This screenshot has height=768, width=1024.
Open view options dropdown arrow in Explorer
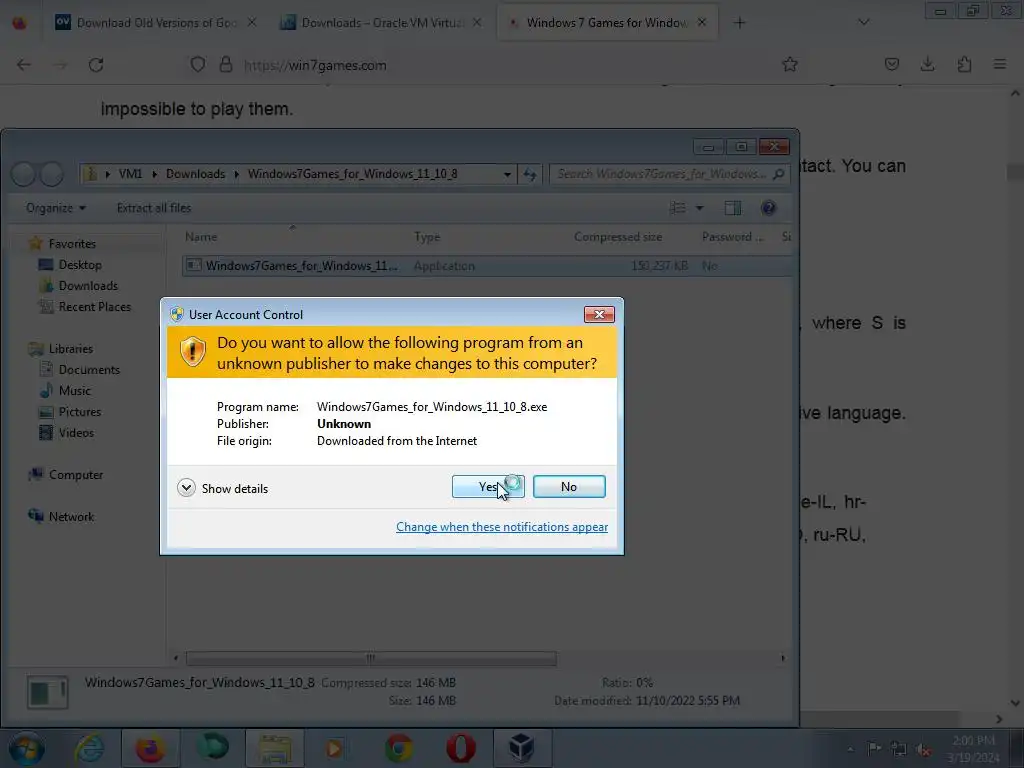tap(699, 208)
